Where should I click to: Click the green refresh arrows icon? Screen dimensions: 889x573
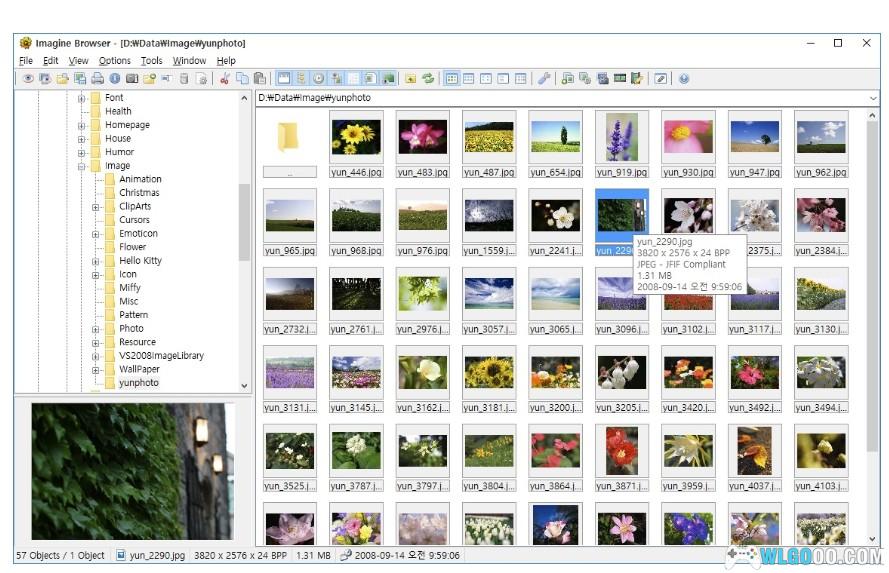428,78
